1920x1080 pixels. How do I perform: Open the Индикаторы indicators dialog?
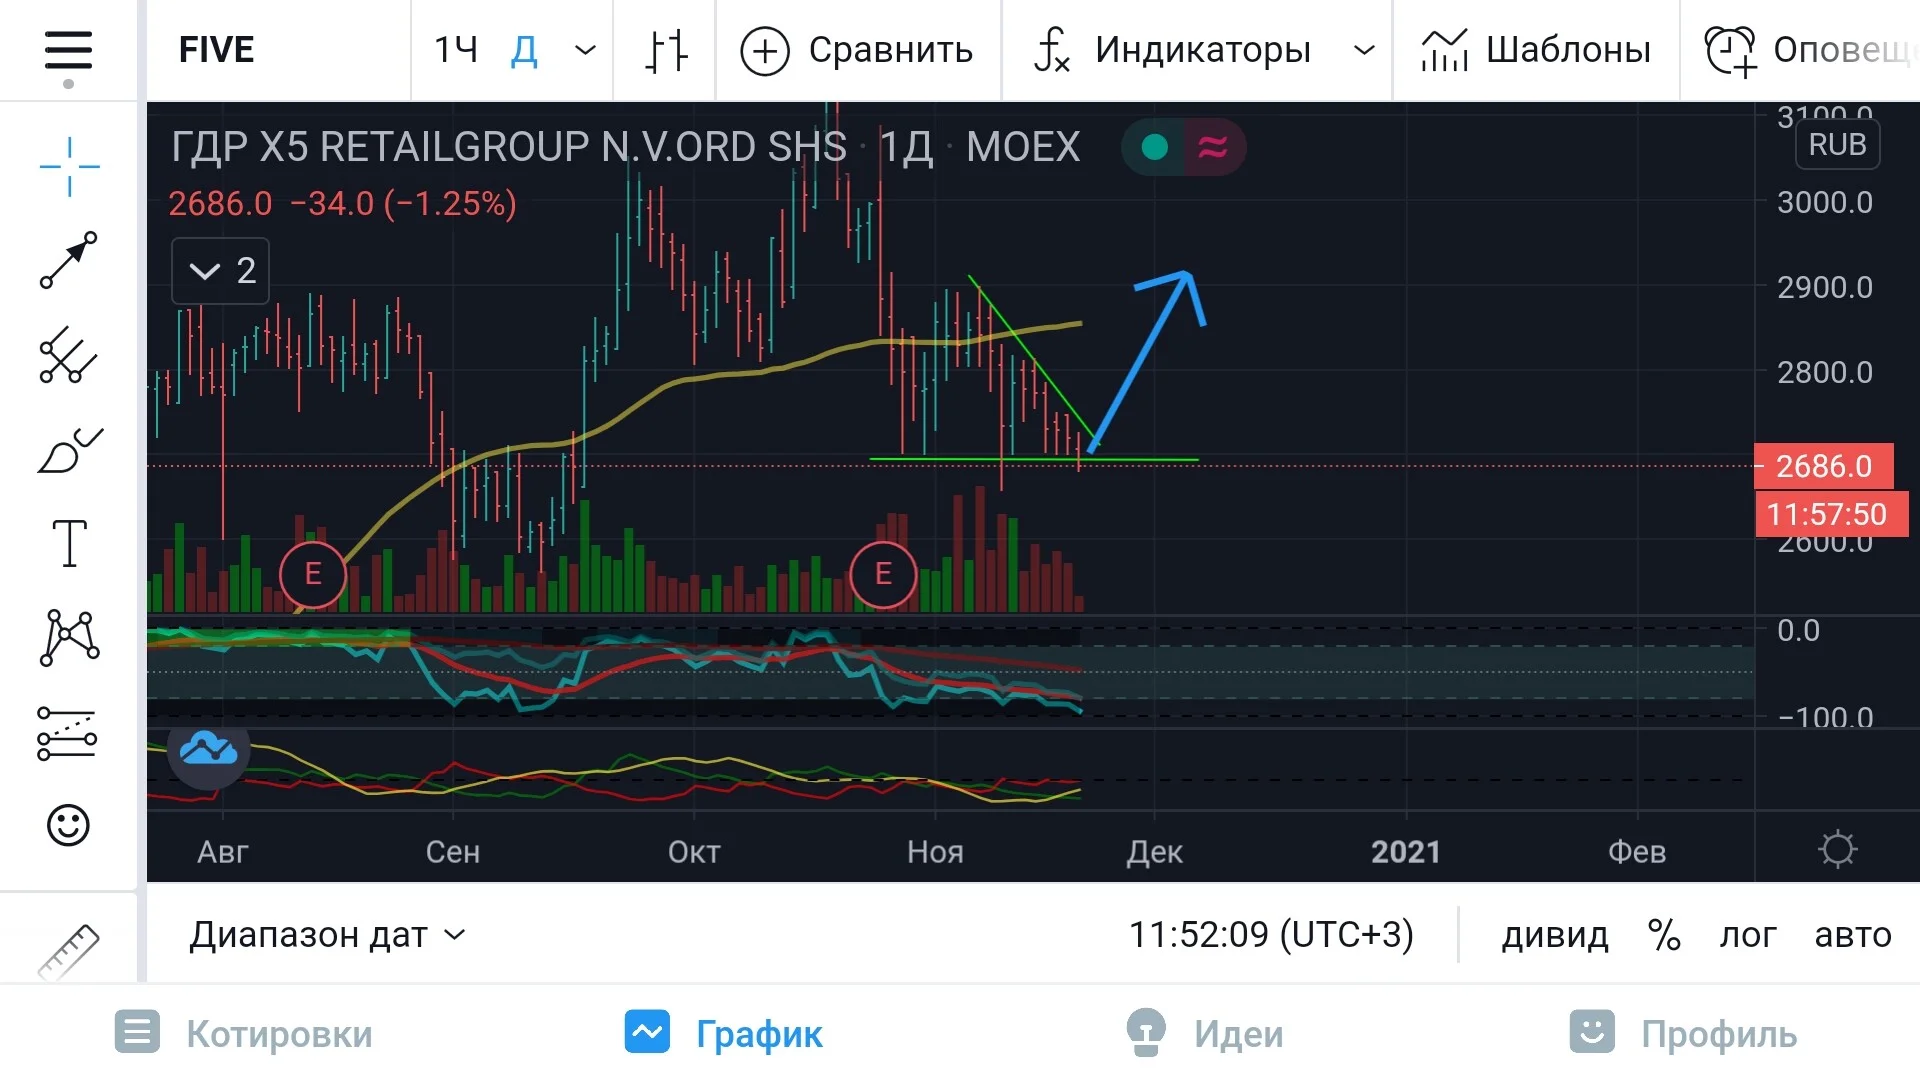click(x=1172, y=50)
